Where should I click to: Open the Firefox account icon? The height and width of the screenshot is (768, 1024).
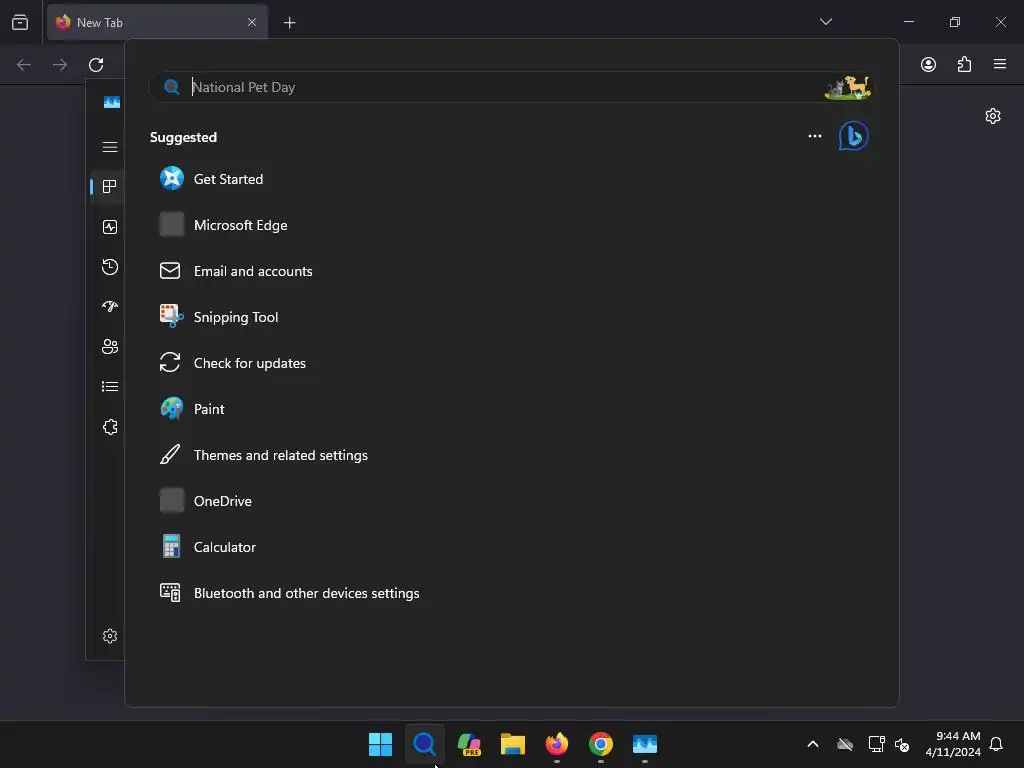(x=928, y=65)
